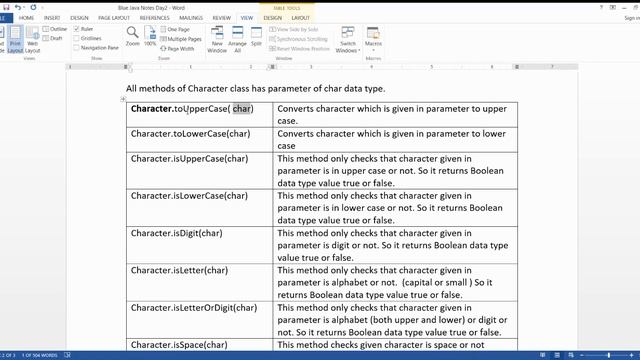Switch to Web Layout view

pos(32,39)
